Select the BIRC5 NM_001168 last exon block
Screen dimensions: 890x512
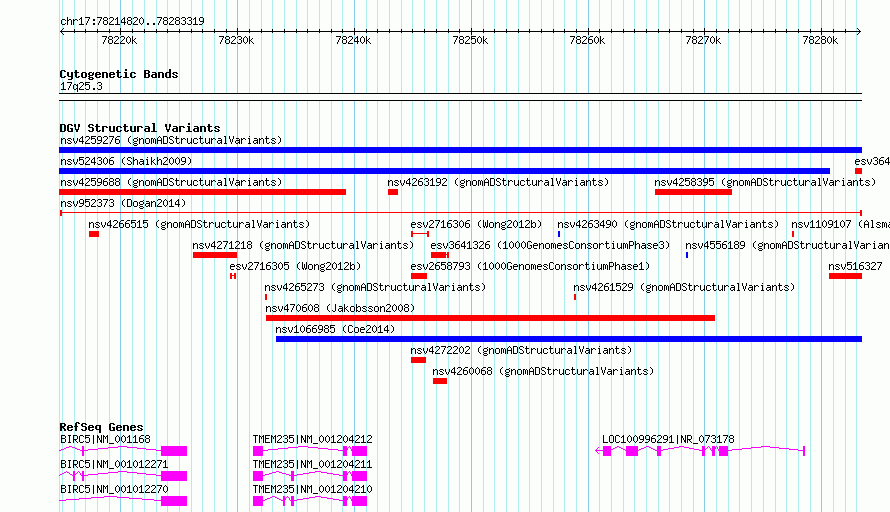coord(174,451)
